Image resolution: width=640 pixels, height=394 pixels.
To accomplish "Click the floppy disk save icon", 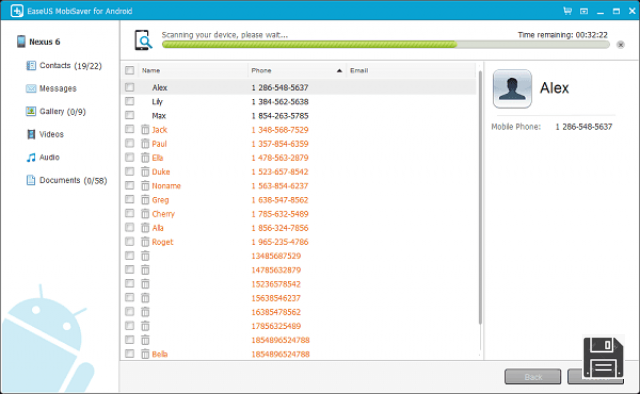I will 603,358.
